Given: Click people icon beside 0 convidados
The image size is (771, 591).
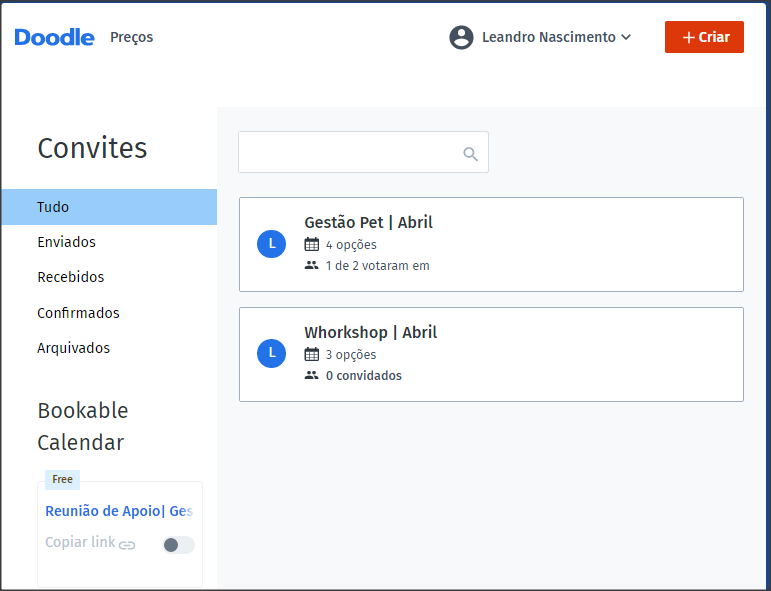Looking at the screenshot, I should 312,375.
